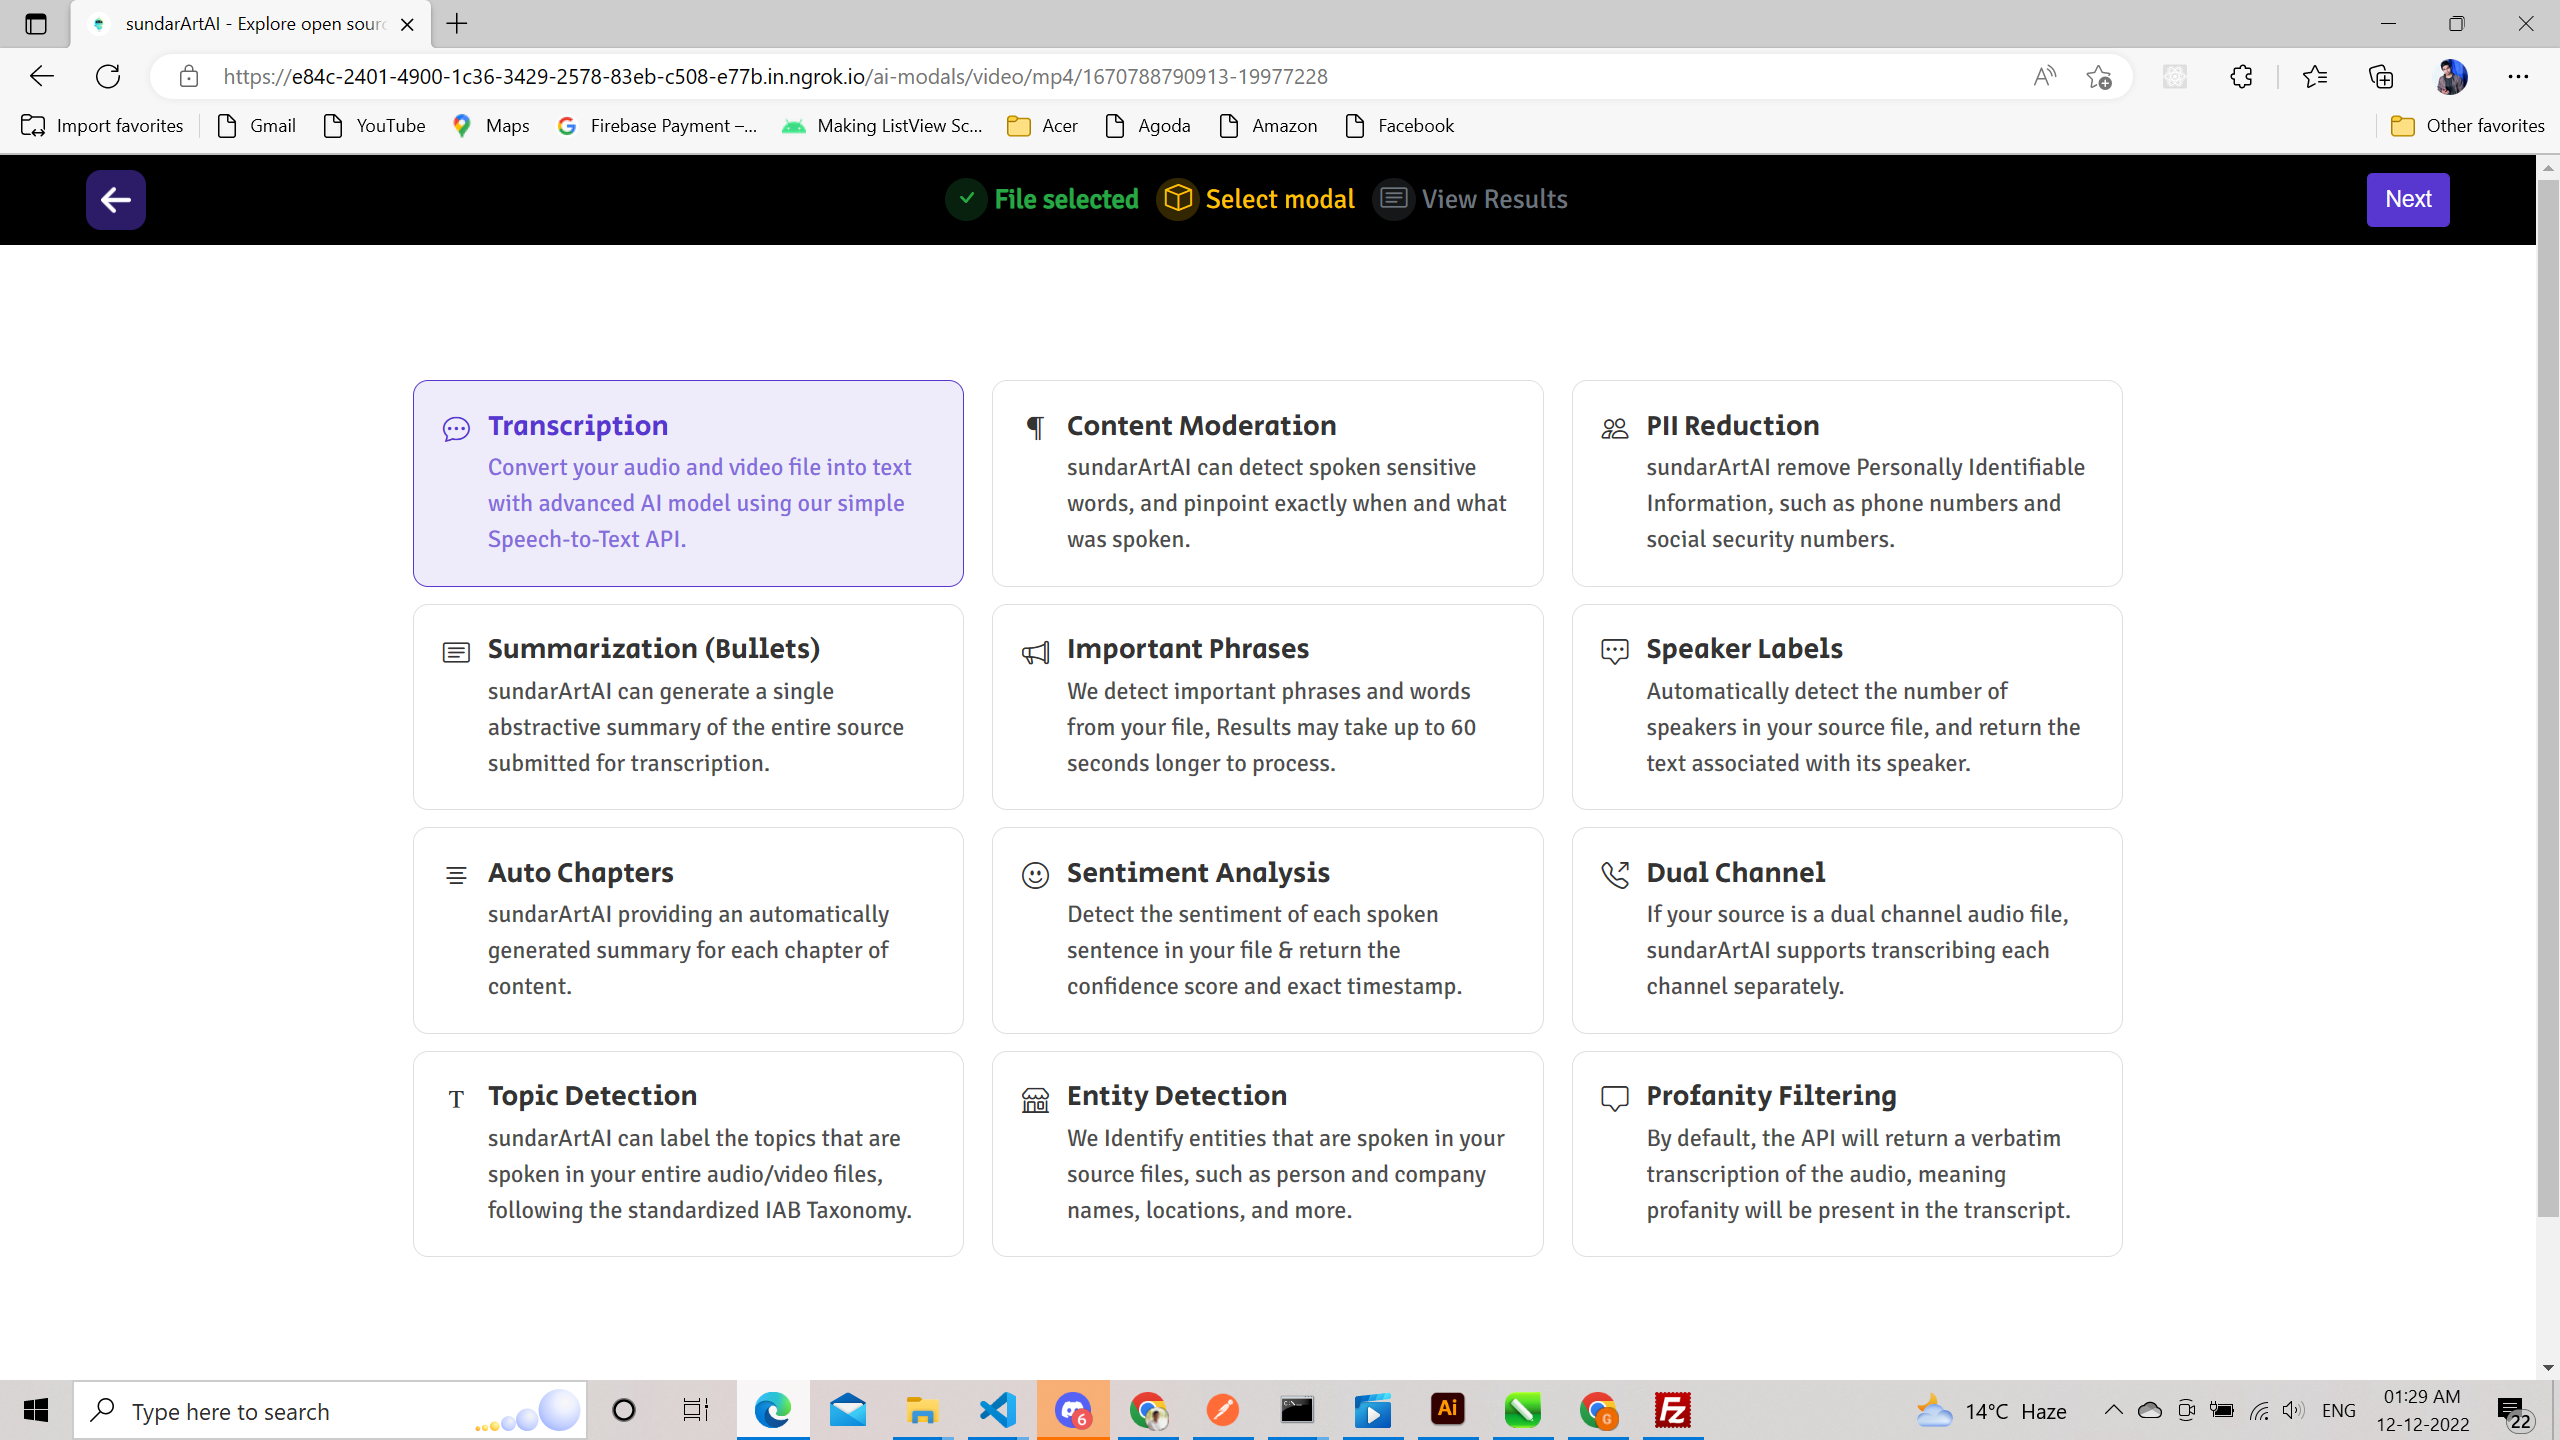Screen dimensions: 2560x1440
Task: Open the browser Settings and more menu
Action: 2517,76
